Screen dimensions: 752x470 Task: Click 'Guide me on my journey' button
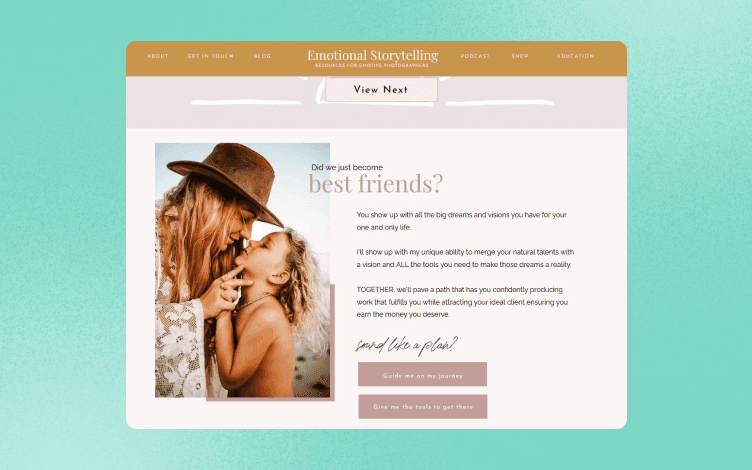[423, 375]
